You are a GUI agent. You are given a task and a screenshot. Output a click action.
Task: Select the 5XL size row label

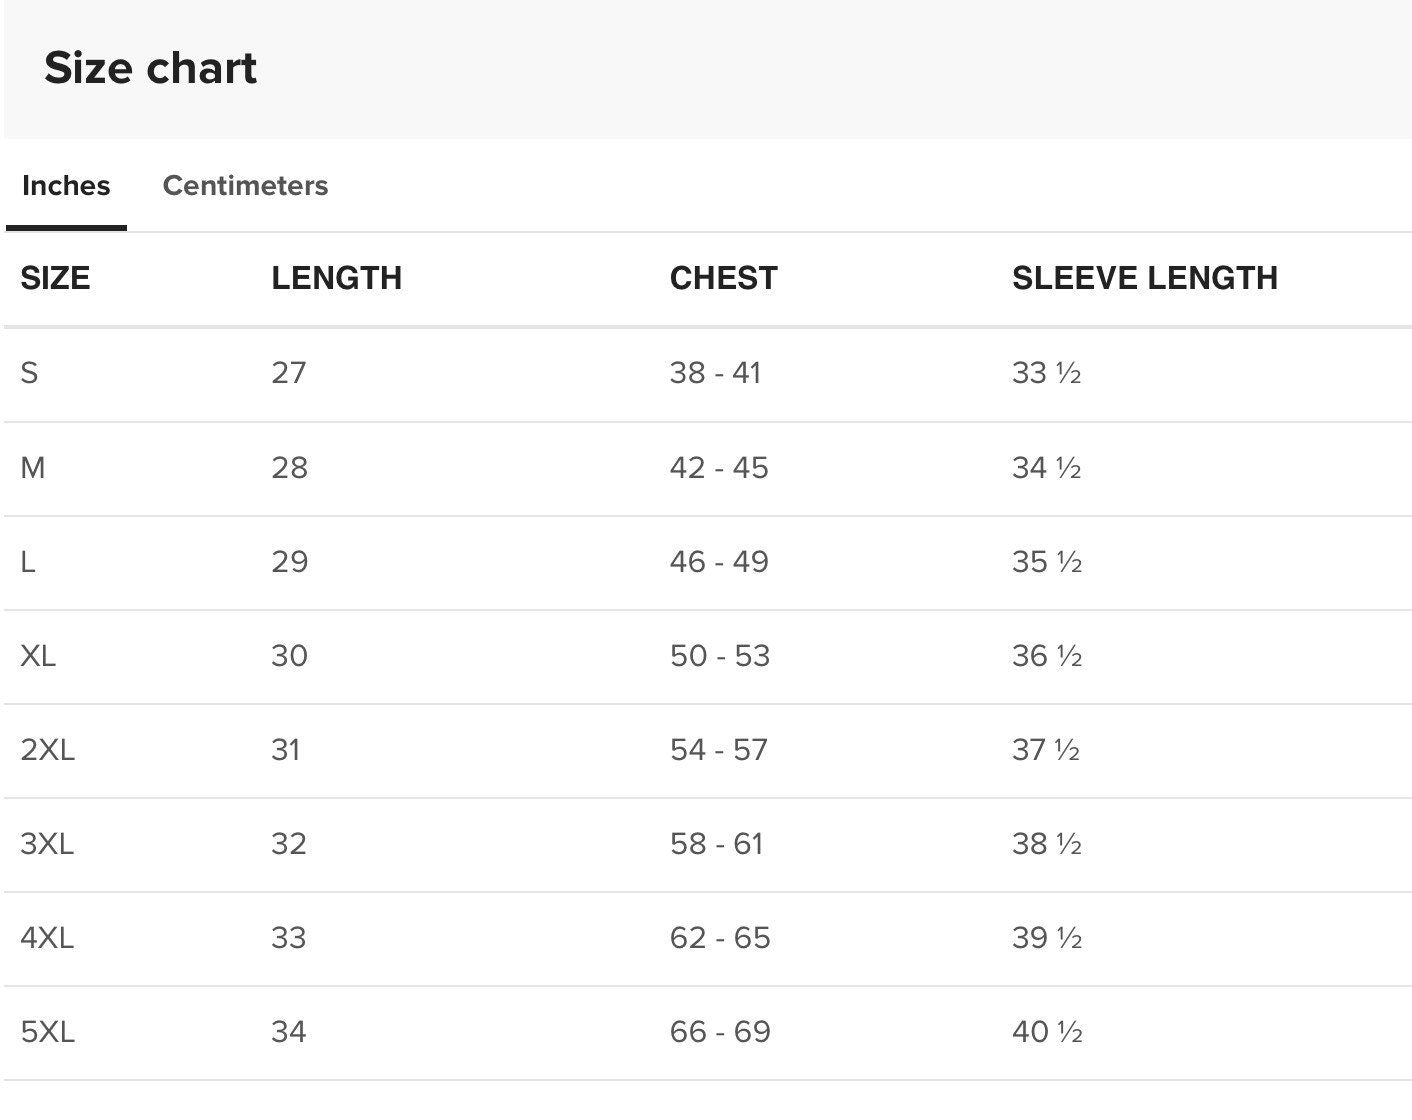coord(47,1032)
